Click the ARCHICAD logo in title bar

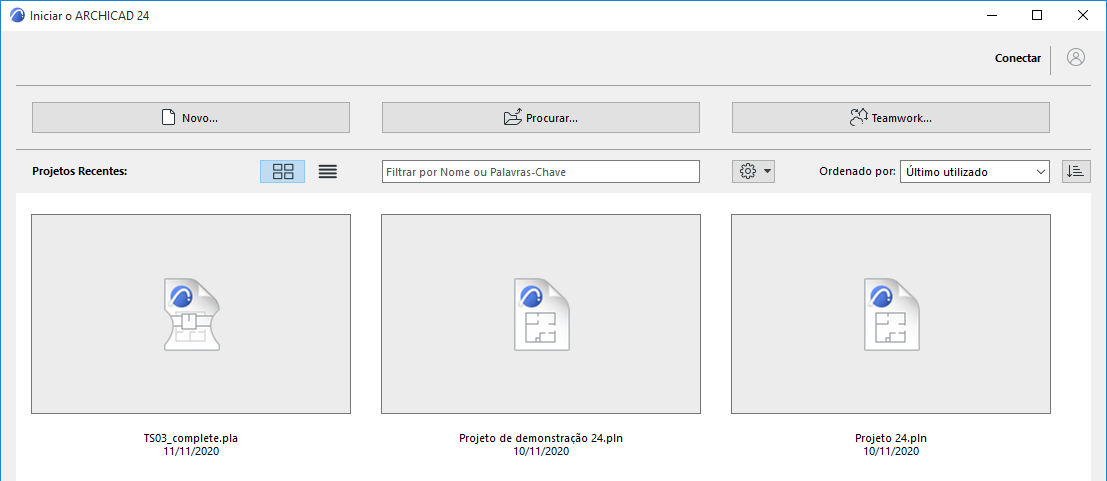[x=17, y=16]
